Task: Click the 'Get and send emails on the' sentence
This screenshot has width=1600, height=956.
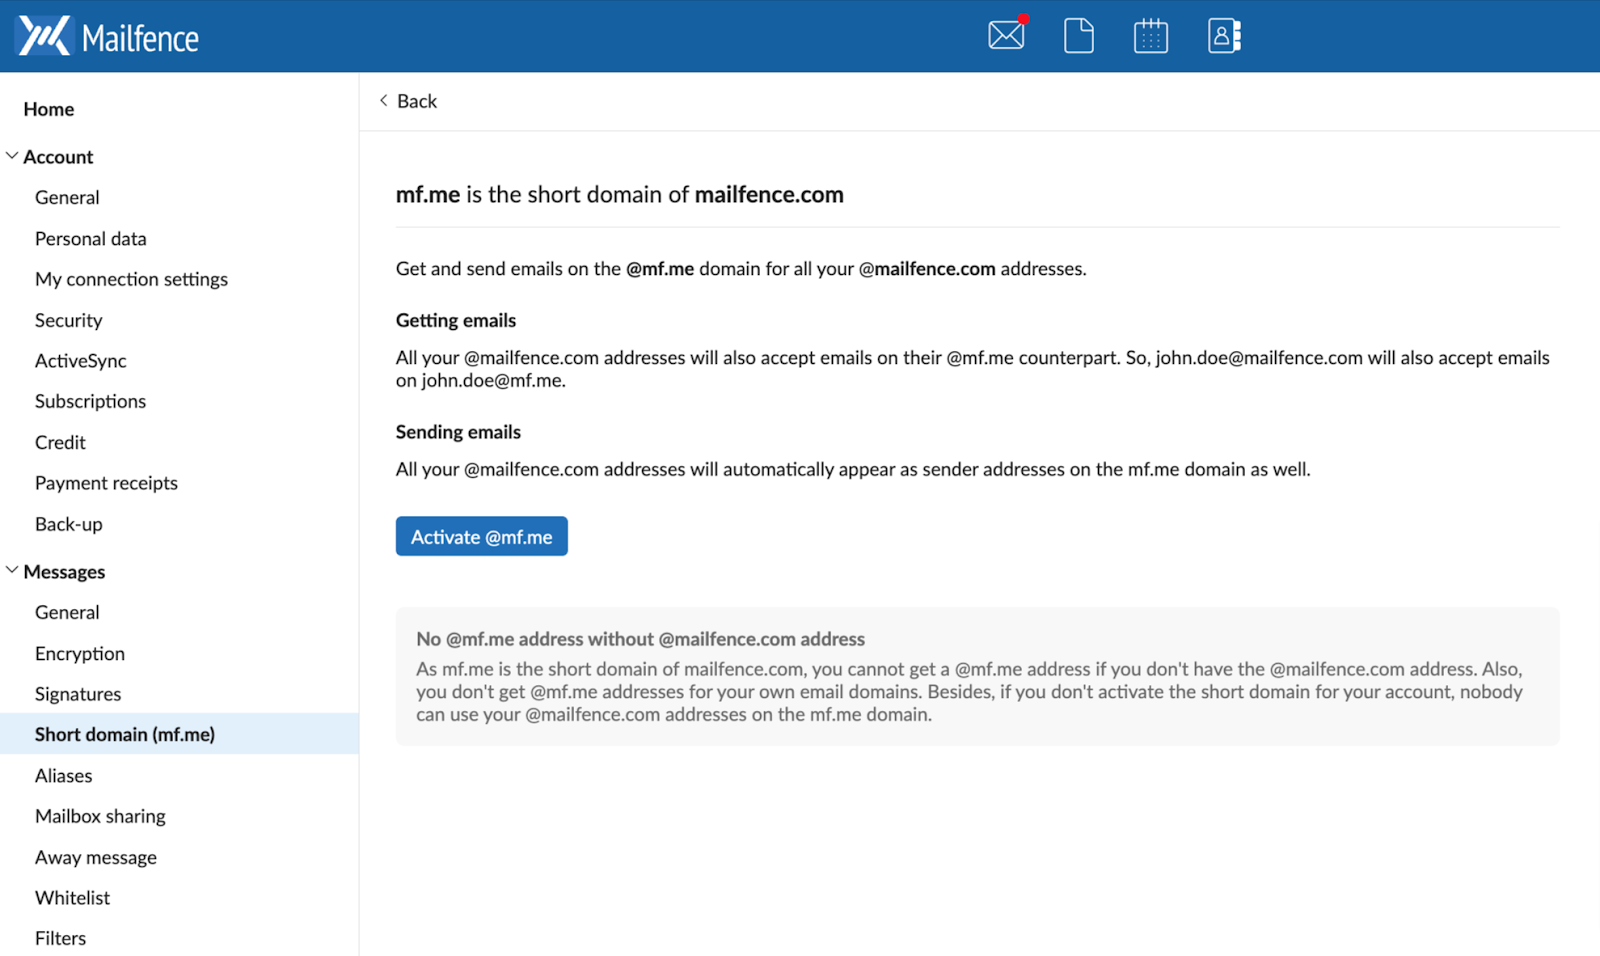Action: (741, 269)
